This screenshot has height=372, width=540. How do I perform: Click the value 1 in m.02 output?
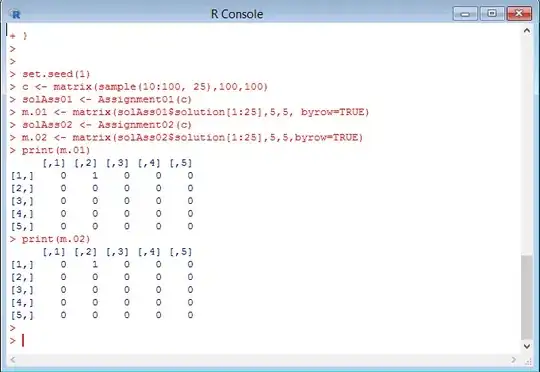pyautogui.click(x=95, y=265)
